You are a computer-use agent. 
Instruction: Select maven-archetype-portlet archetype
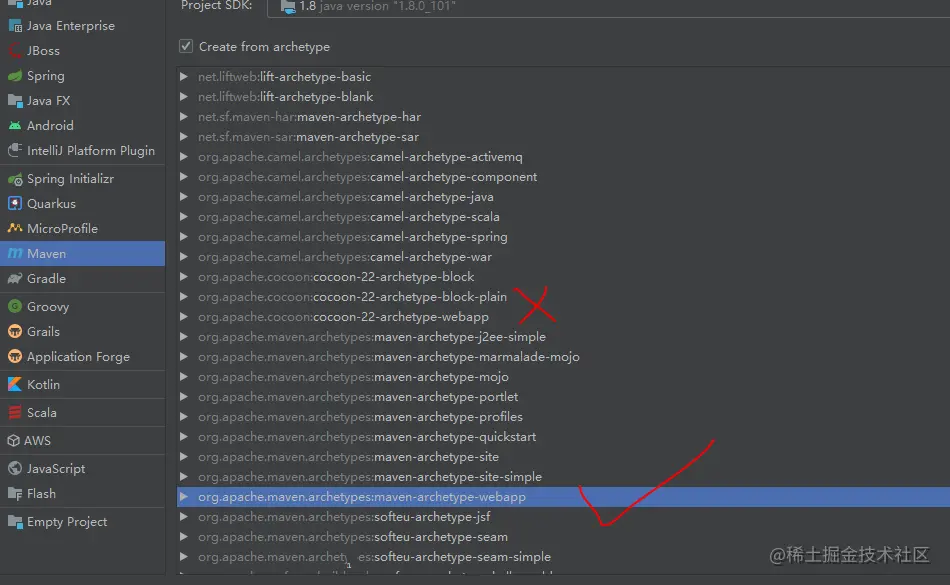pos(357,397)
